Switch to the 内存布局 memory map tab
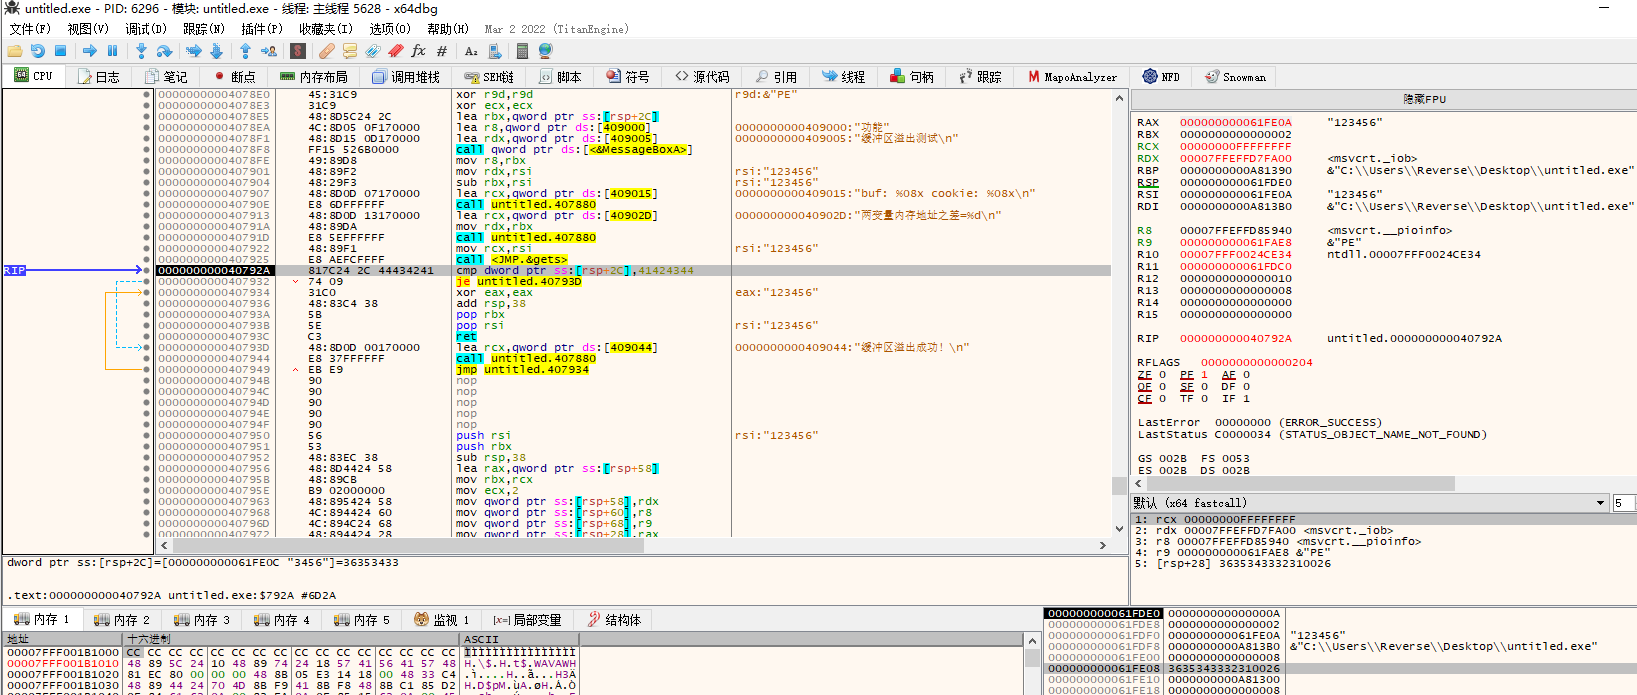The height and width of the screenshot is (695, 1637). pyautogui.click(x=314, y=77)
